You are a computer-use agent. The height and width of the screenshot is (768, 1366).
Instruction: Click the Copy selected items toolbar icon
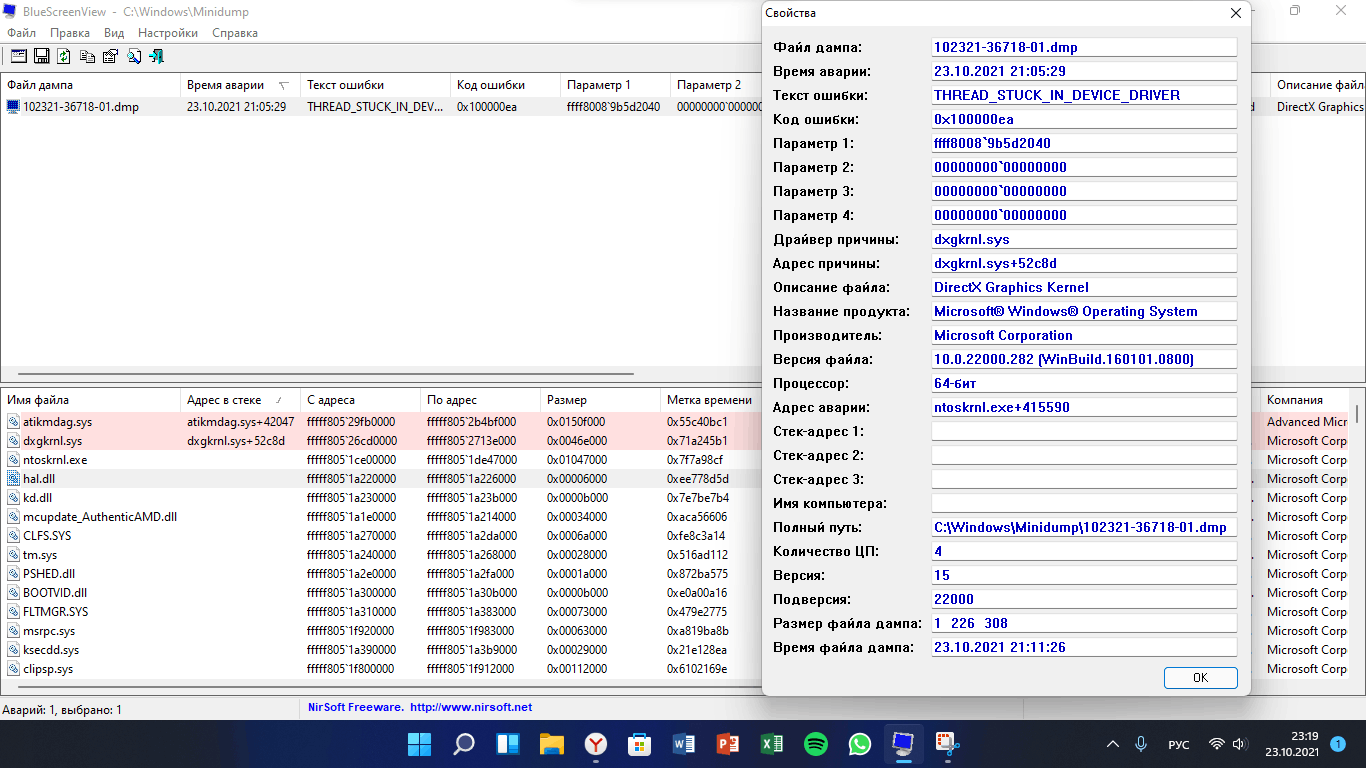click(87, 56)
